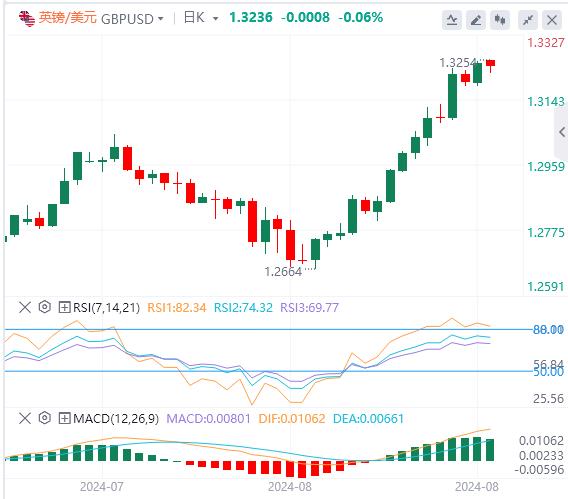
Task: Expand the right side panel chevron
Action: [x=561, y=132]
